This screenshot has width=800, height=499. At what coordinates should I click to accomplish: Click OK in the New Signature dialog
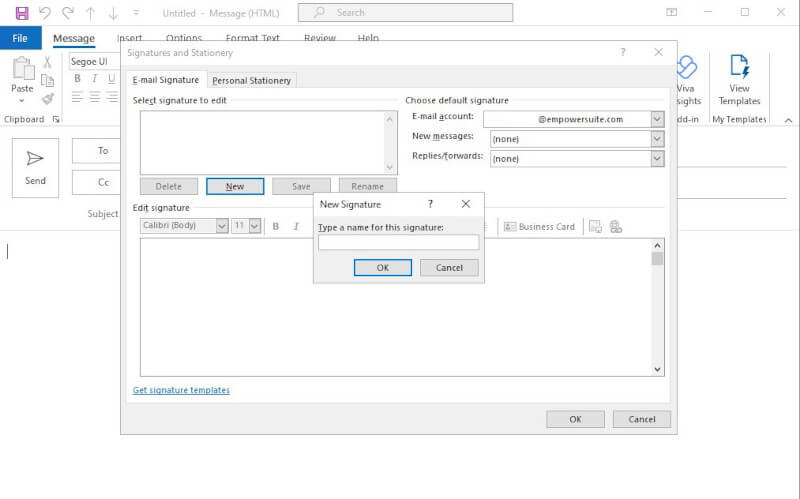[382, 267]
